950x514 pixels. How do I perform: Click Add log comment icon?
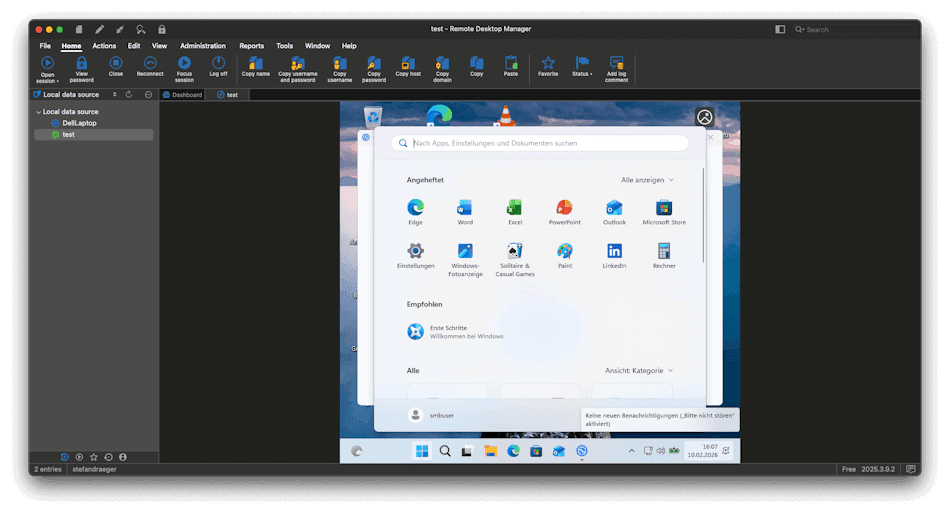click(616, 63)
